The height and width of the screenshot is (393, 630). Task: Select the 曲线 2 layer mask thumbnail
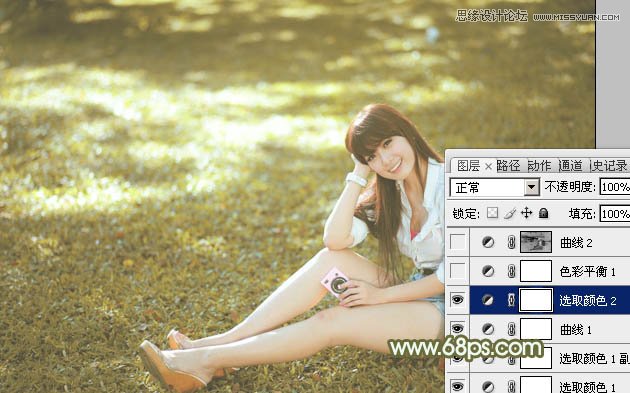(536, 242)
